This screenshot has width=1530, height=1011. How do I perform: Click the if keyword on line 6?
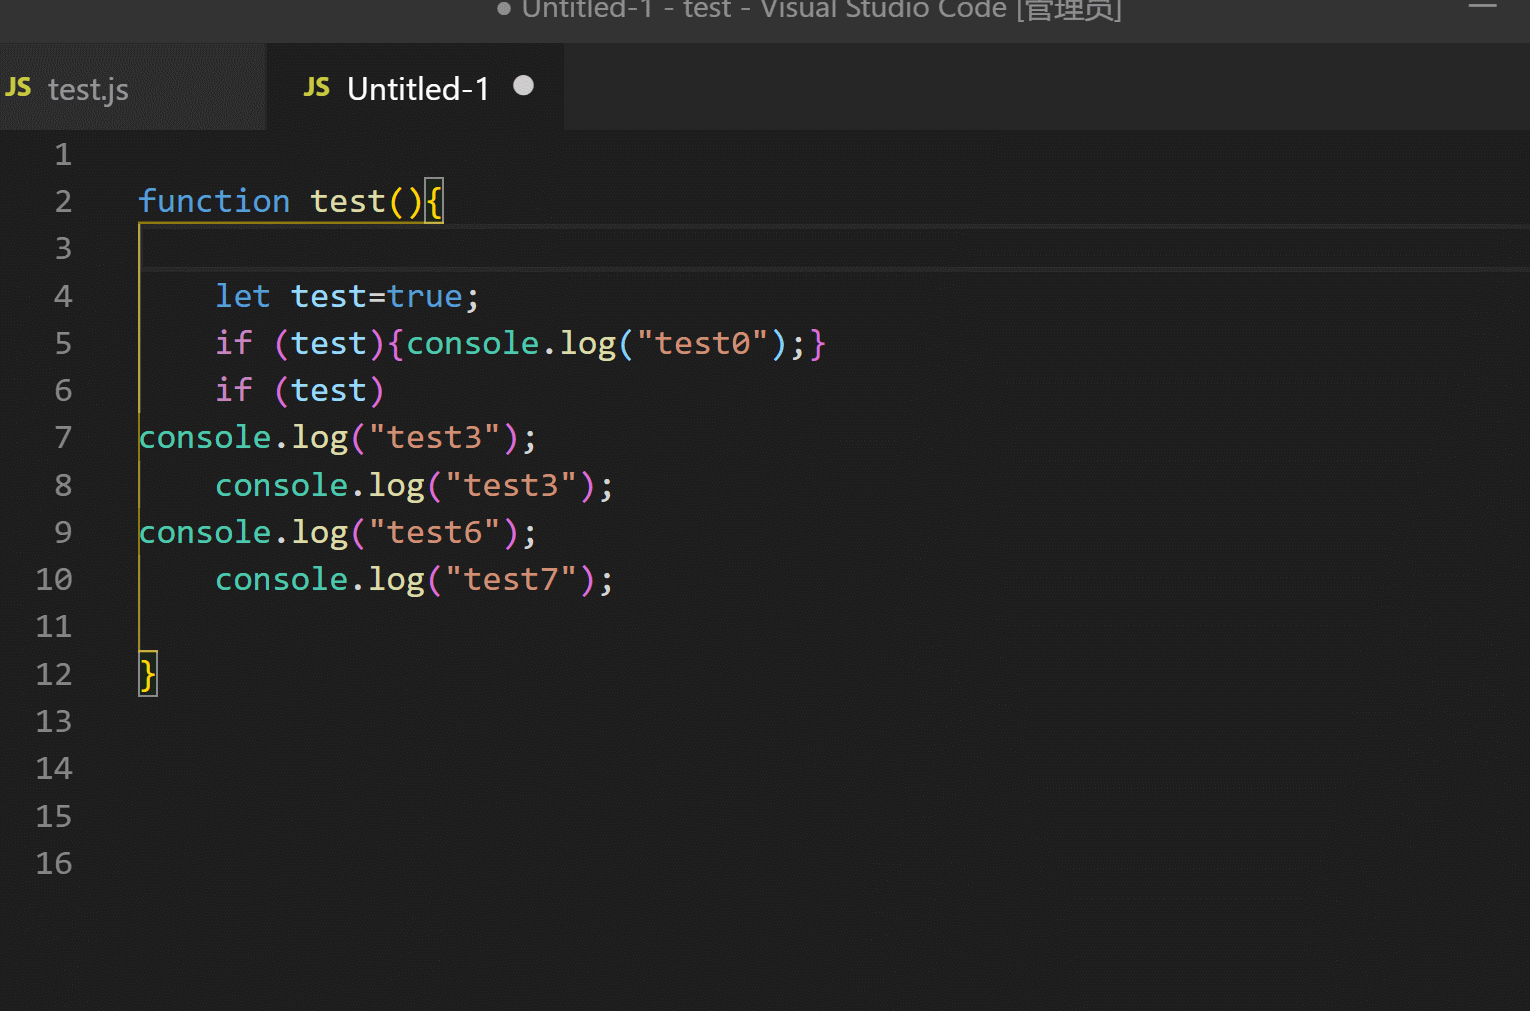point(233,390)
